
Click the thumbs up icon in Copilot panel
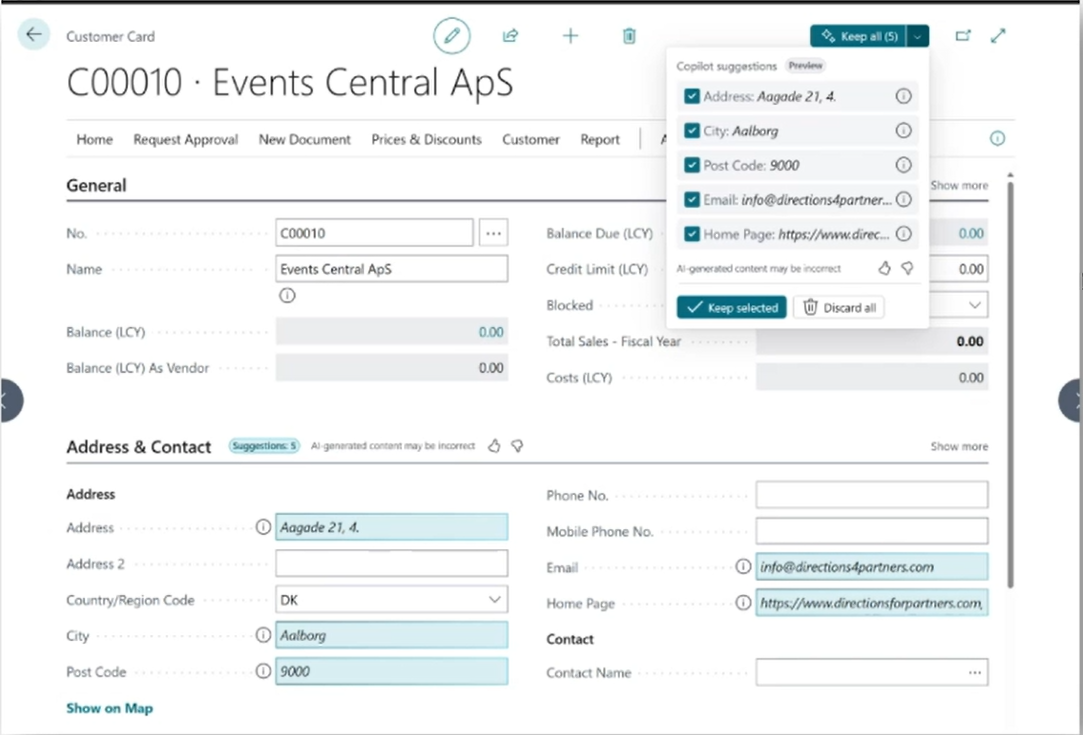coord(884,268)
